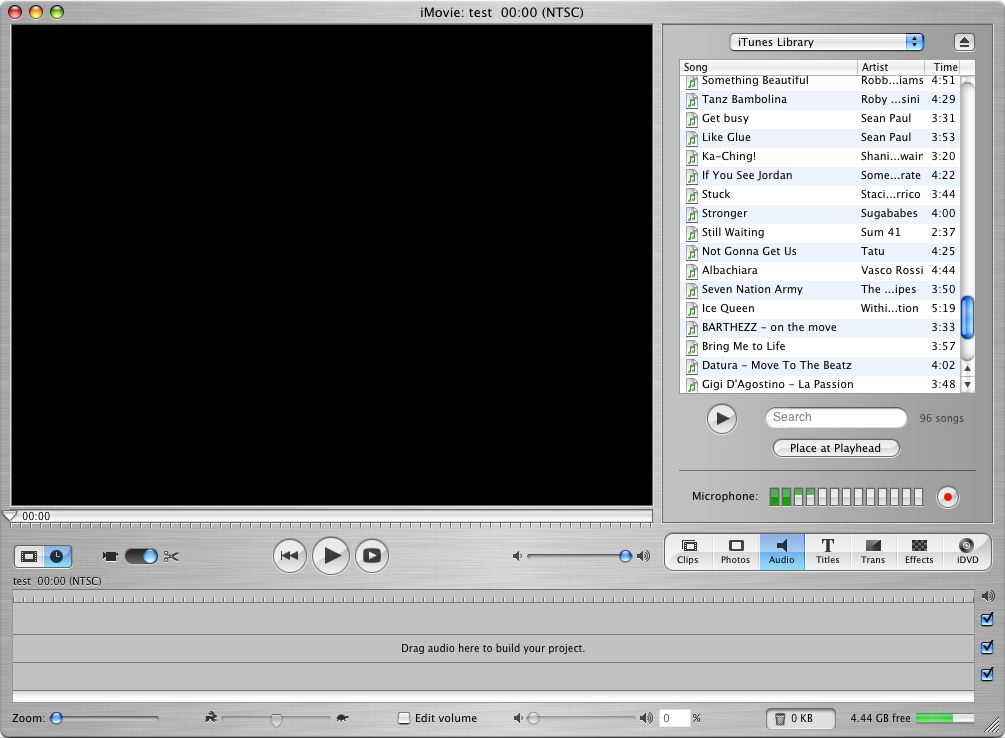Enable the Edit volume checkbox
The width and height of the screenshot is (1005, 738).
(x=404, y=718)
